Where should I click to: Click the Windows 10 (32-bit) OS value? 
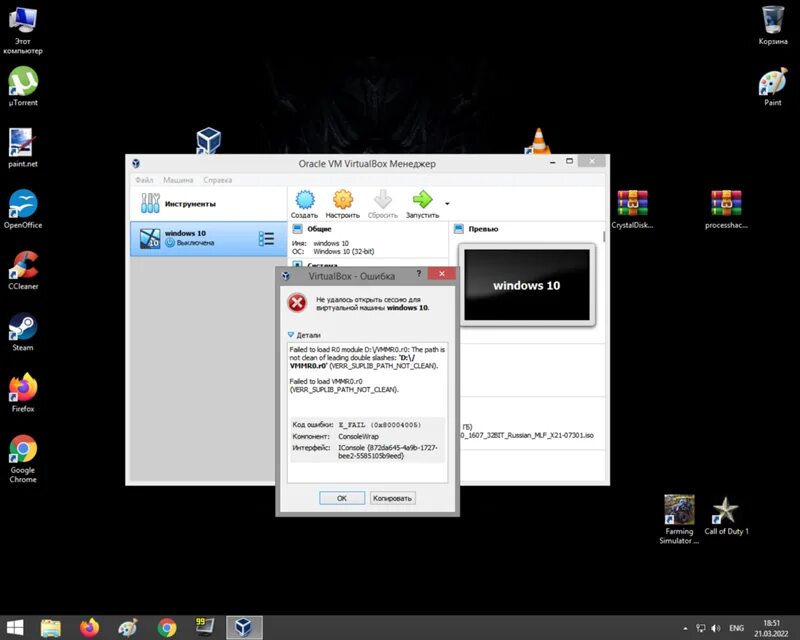(343, 252)
